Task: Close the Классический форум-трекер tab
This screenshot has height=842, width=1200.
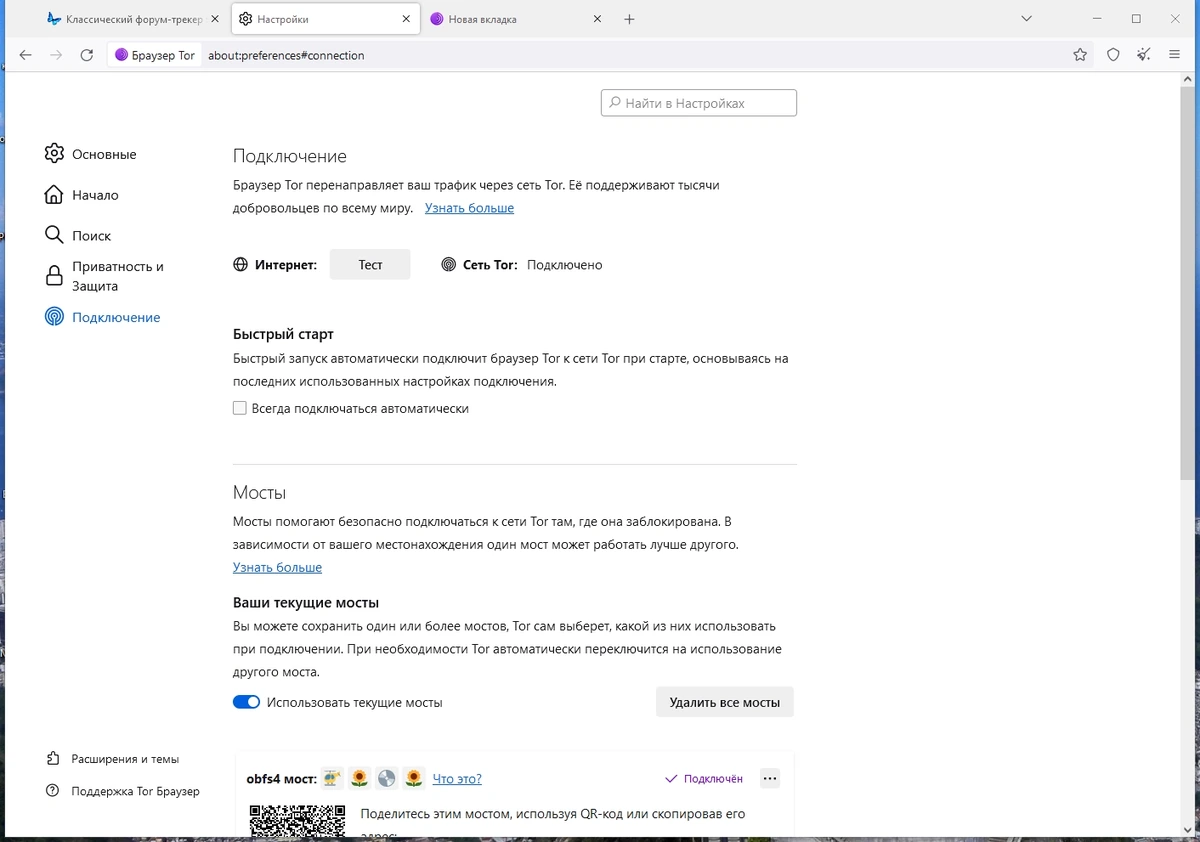Action: pyautogui.click(x=214, y=19)
